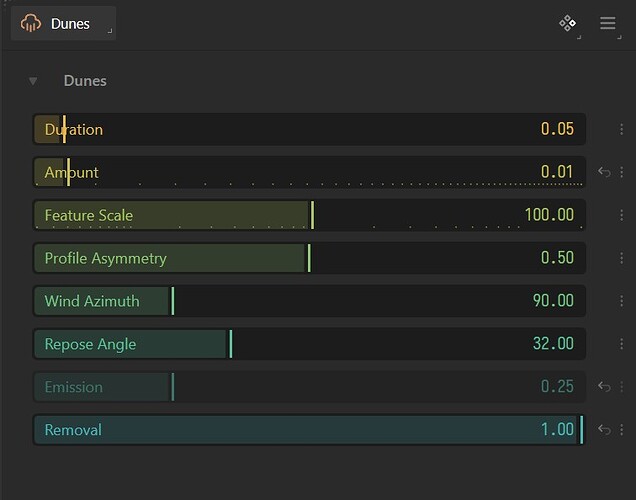Click the Dunes node cloud icon
The height and width of the screenshot is (500, 636).
click(31, 23)
